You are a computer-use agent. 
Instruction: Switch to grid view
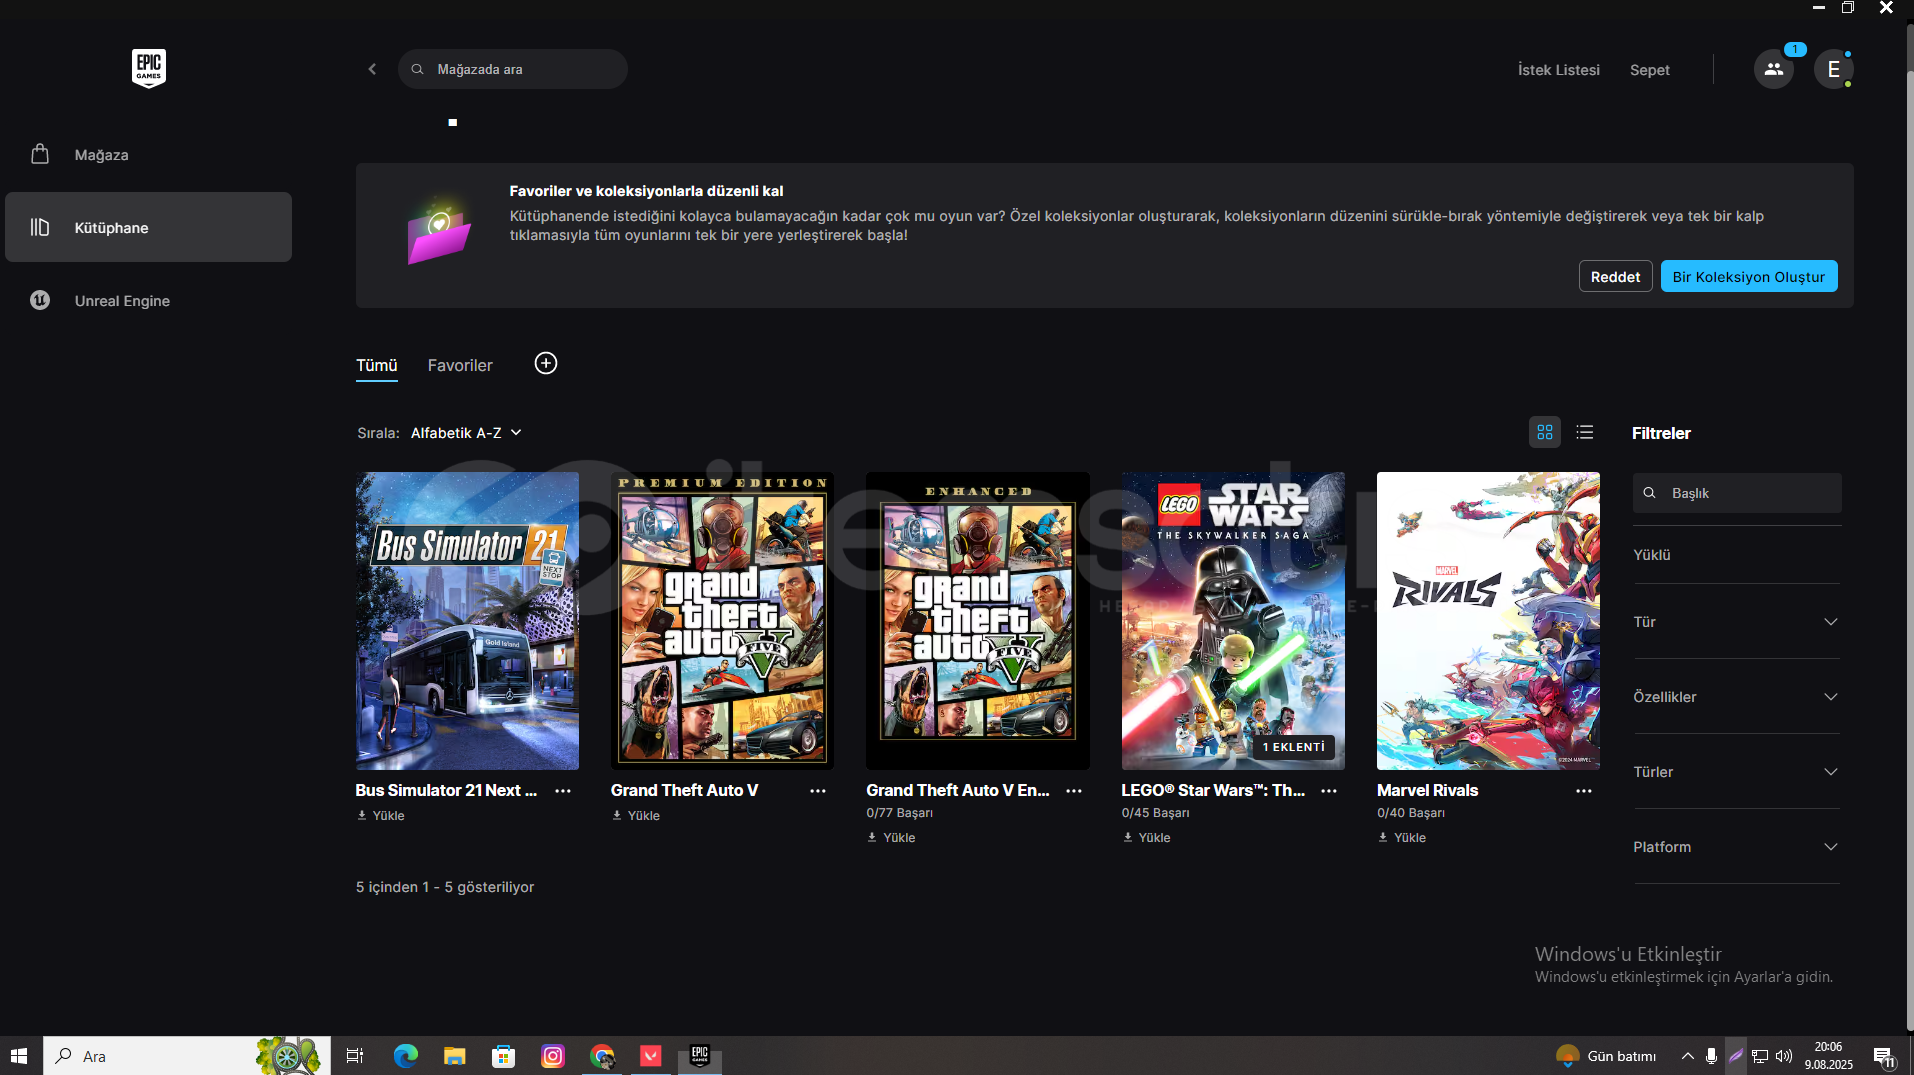click(1545, 432)
